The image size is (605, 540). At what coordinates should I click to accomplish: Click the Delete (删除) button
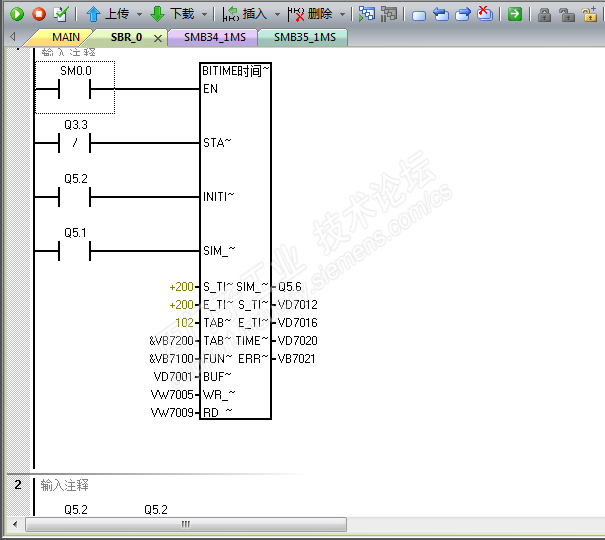click(x=310, y=14)
